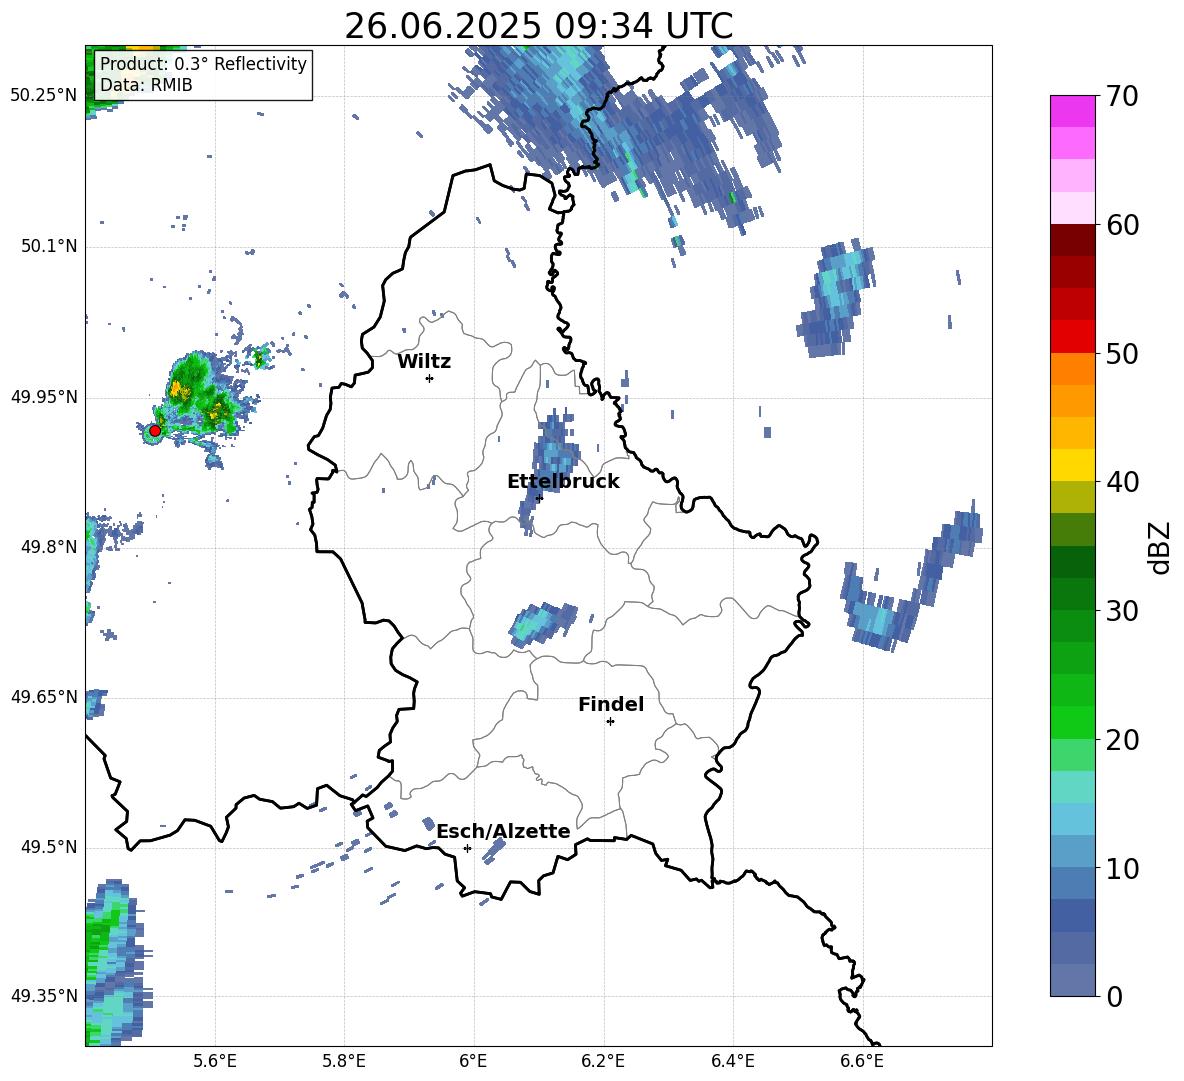This screenshot has height=1081, width=1184.
Task: Pick the bright red colorbar segment above 50
Action: tap(1072, 337)
